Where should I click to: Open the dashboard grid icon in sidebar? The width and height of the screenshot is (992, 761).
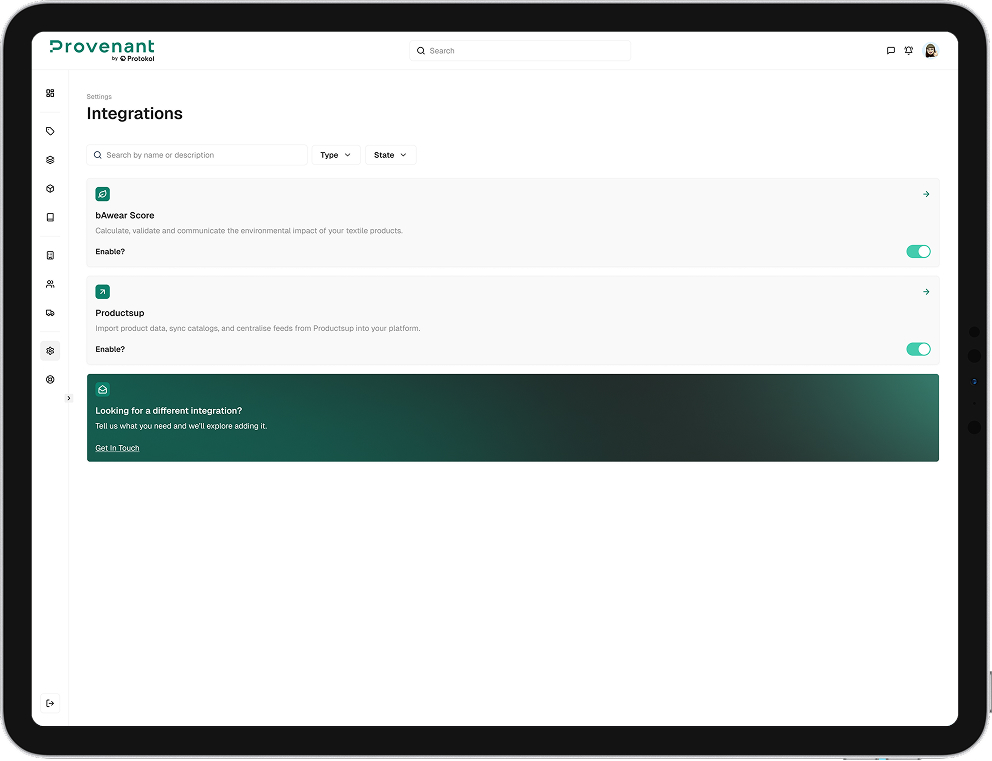click(x=50, y=92)
